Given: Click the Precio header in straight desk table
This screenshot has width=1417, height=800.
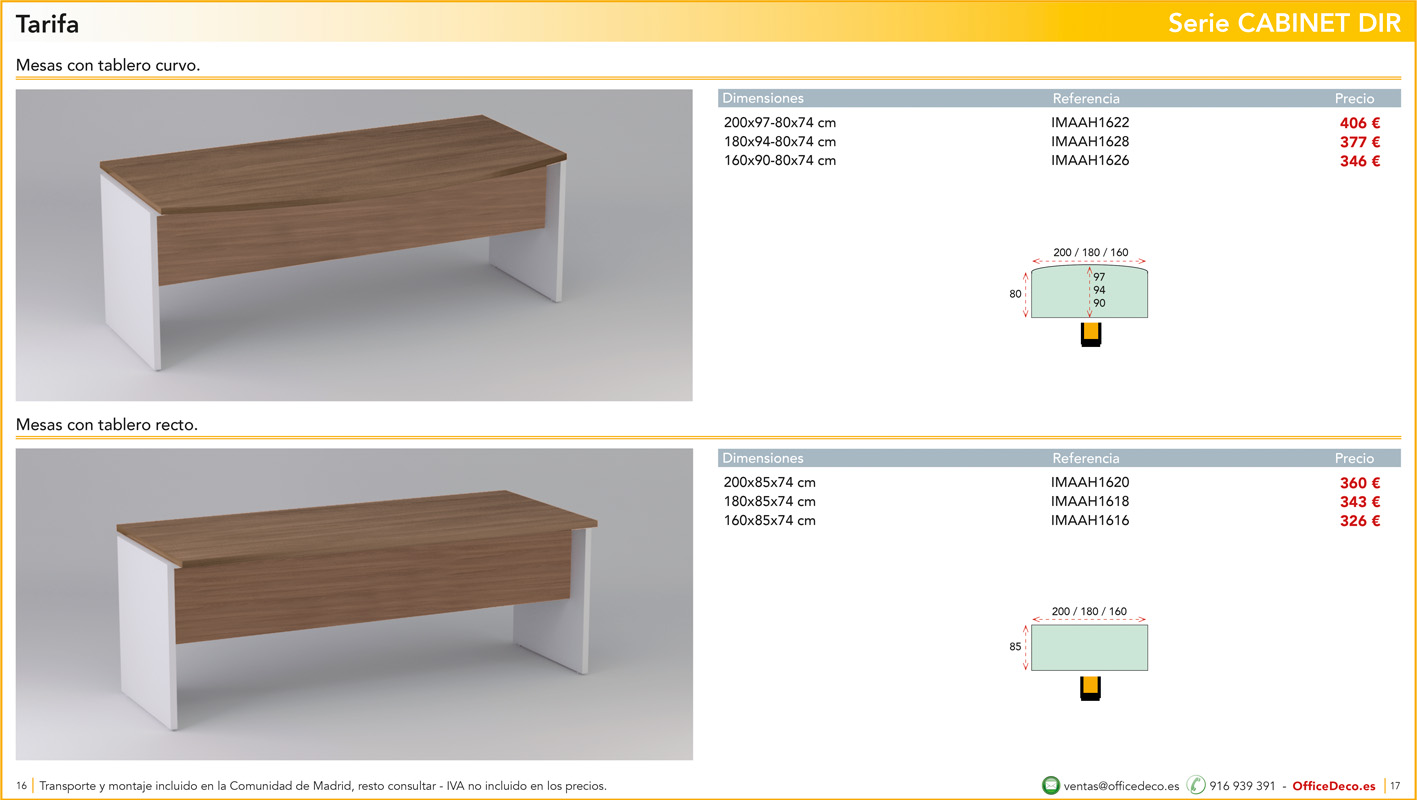Looking at the screenshot, I should (1355, 459).
